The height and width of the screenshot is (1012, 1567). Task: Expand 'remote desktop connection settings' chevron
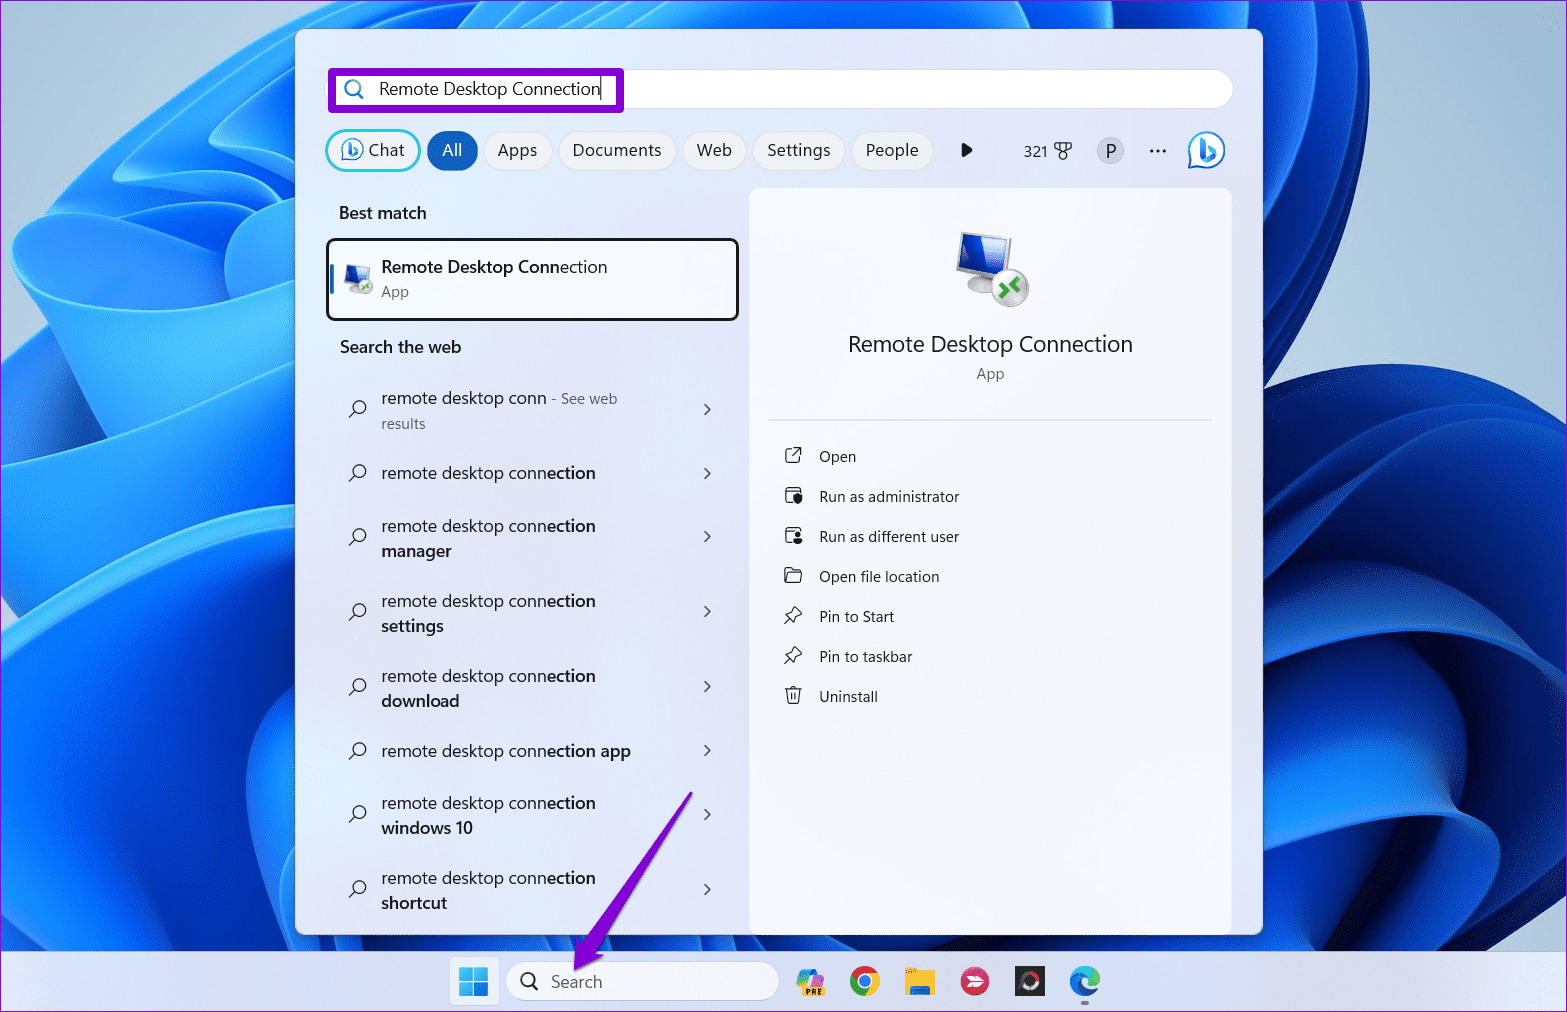click(x=707, y=612)
